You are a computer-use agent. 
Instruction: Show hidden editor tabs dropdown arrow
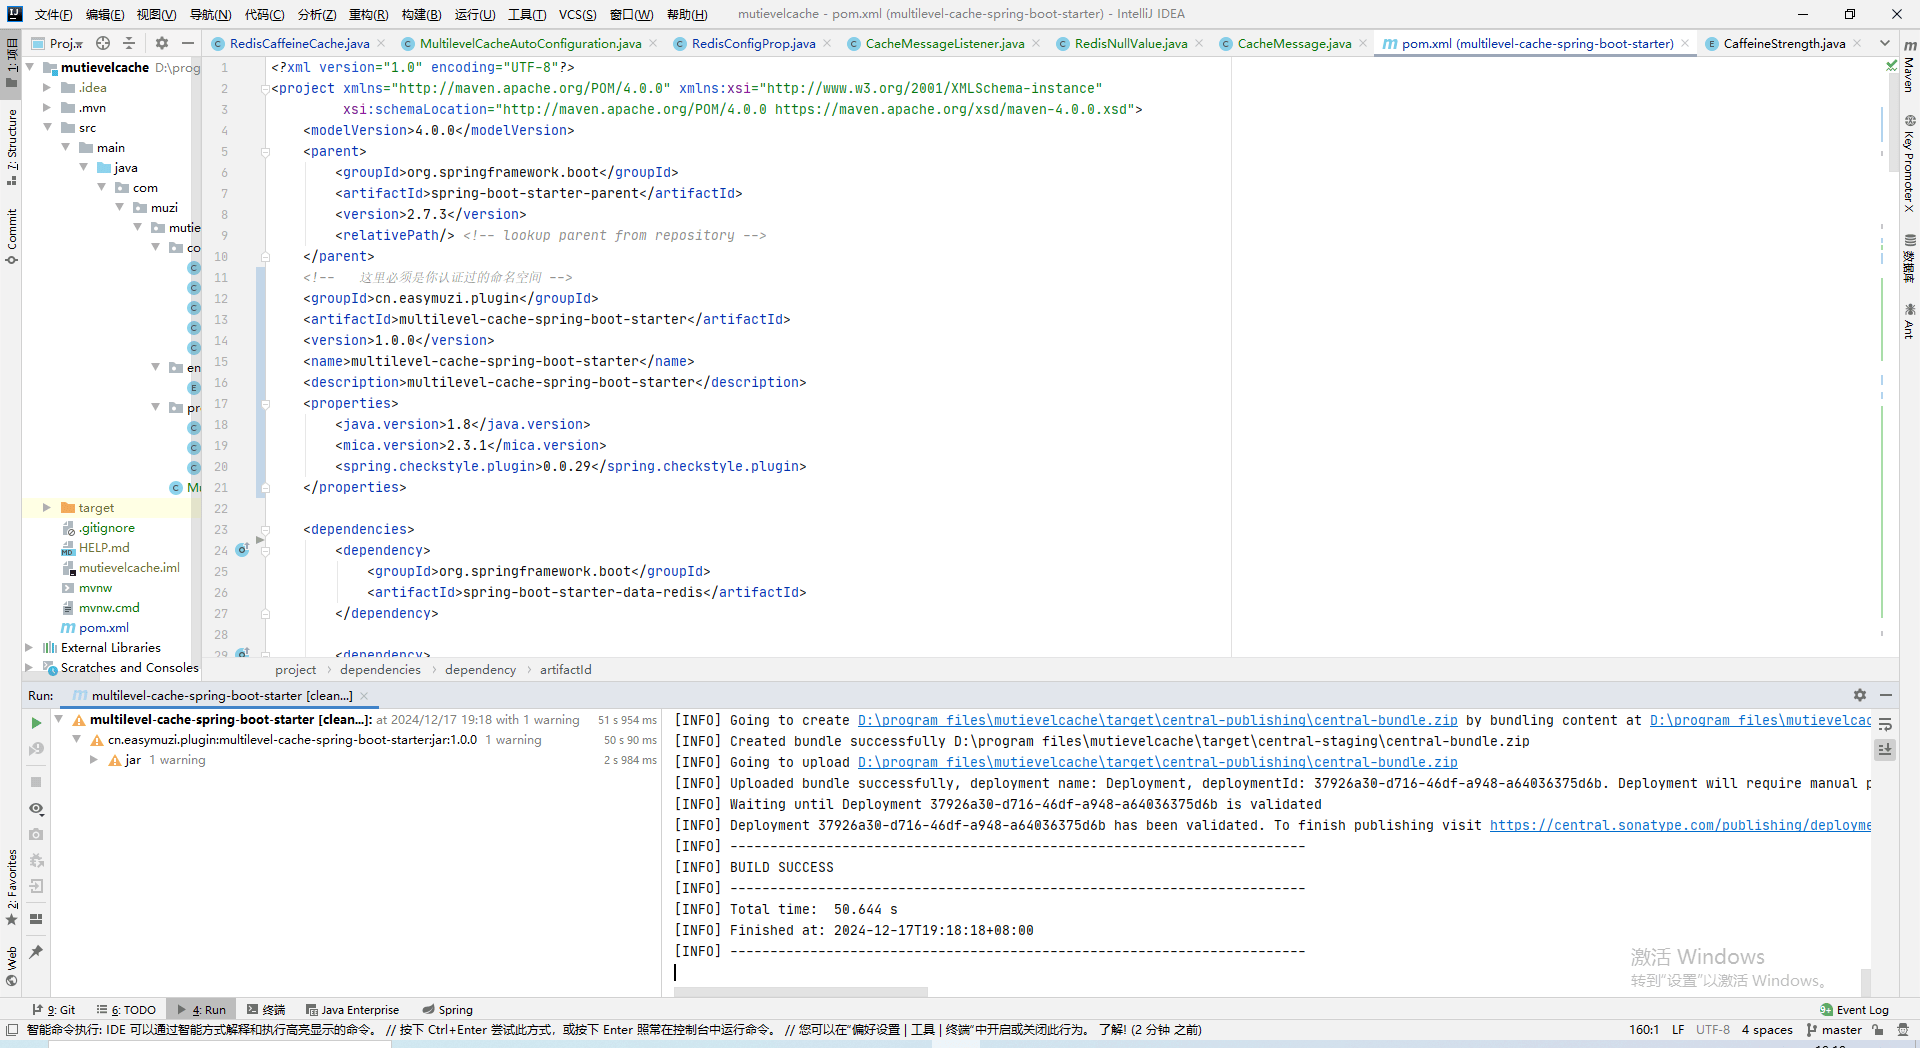click(1885, 43)
